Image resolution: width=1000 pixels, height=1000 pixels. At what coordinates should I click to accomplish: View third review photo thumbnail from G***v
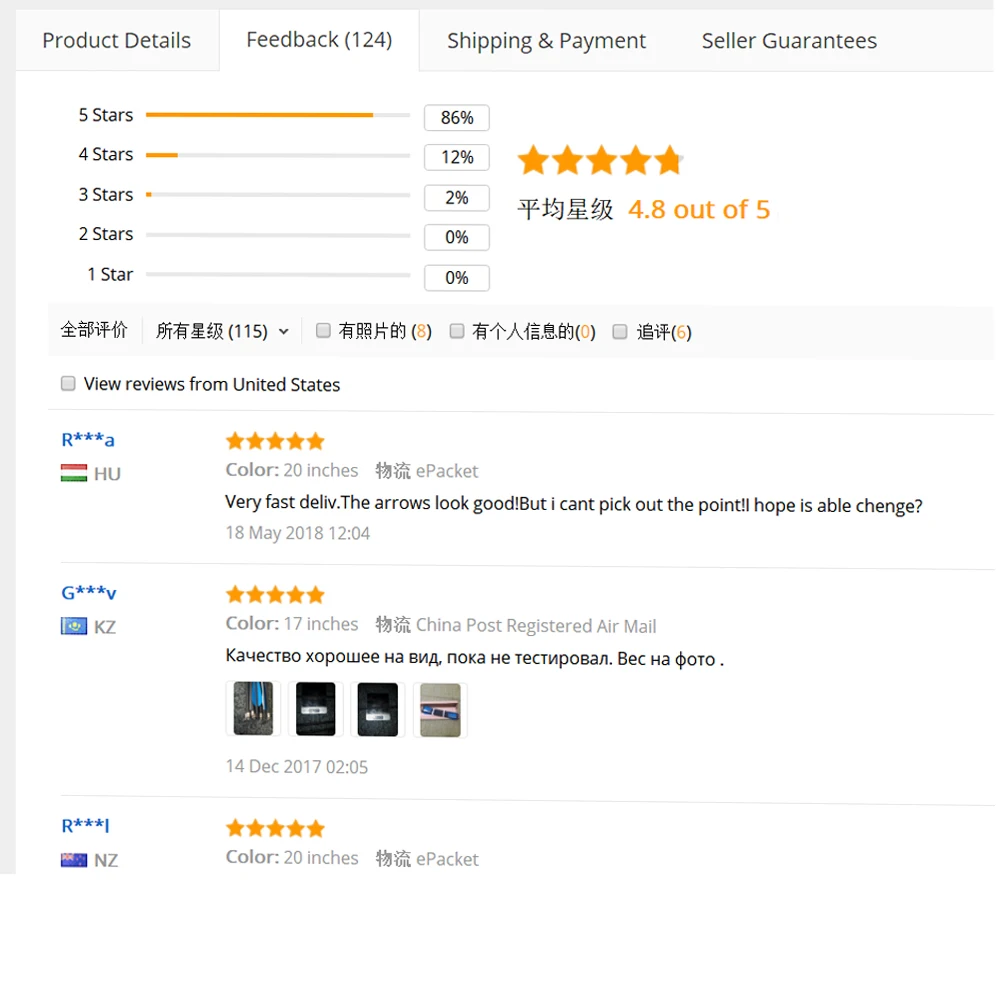point(378,709)
